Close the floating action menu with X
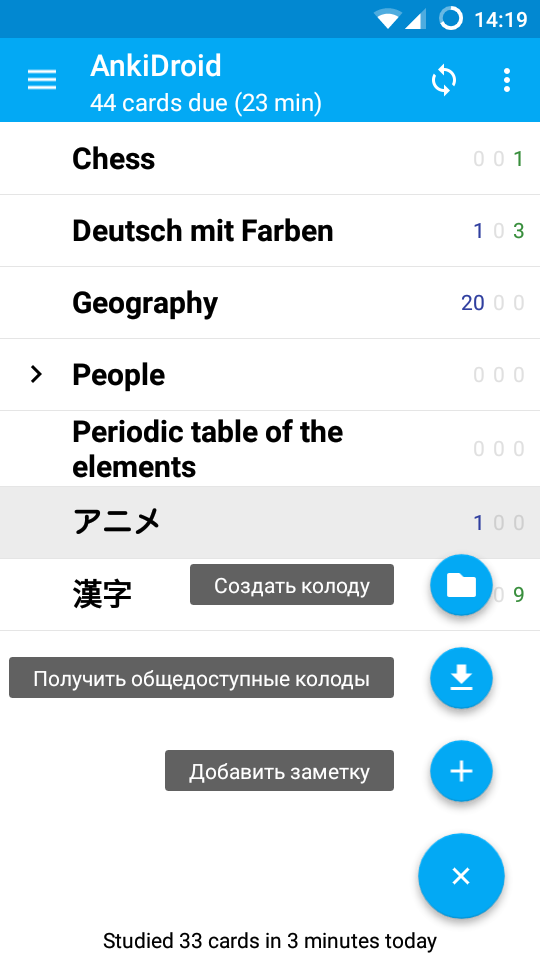Viewport: 540px width, 960px height. click(461, 876)
